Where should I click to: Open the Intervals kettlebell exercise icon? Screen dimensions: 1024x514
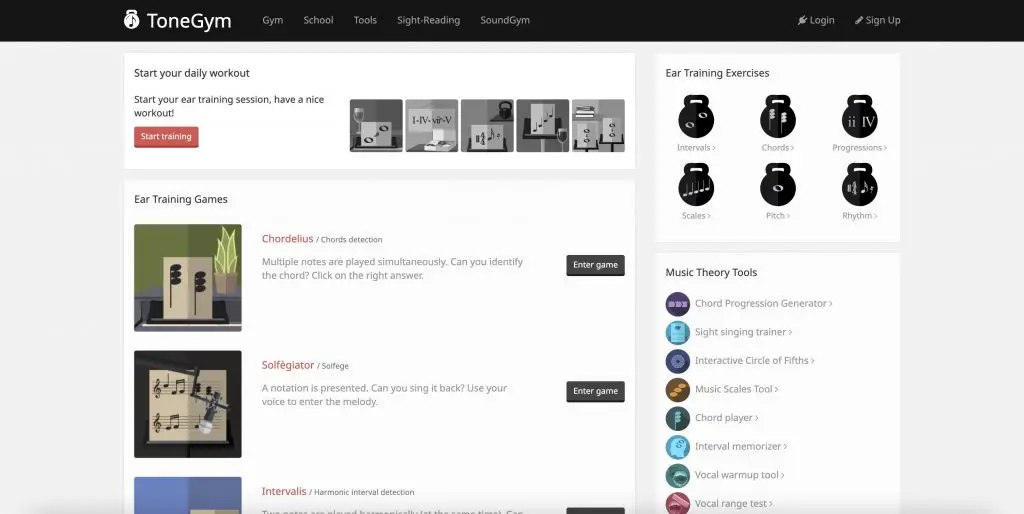coord(696,116)
